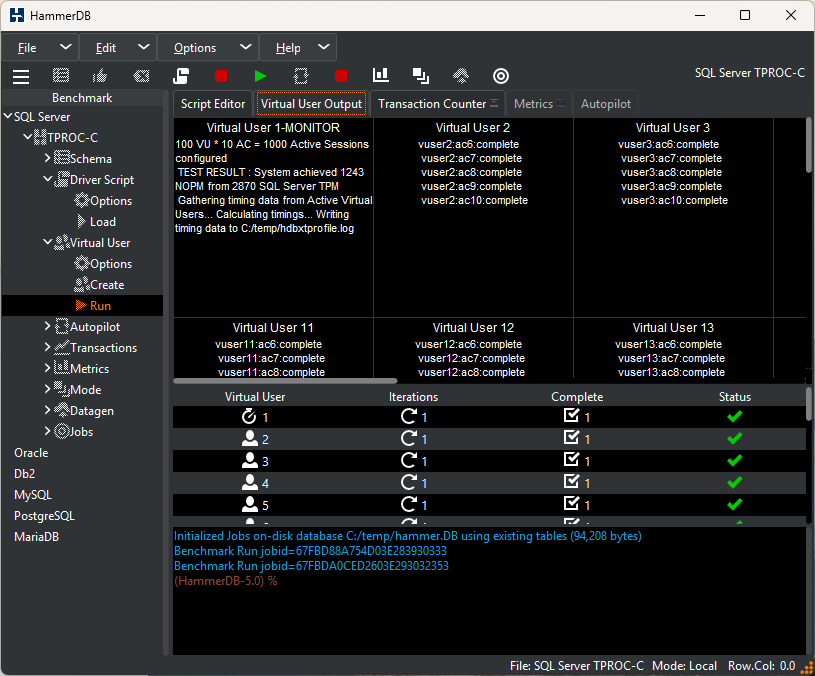Viewport: 815px width, 676px height.
Task: Open the File menu
Action: click(x=40, y=47)
